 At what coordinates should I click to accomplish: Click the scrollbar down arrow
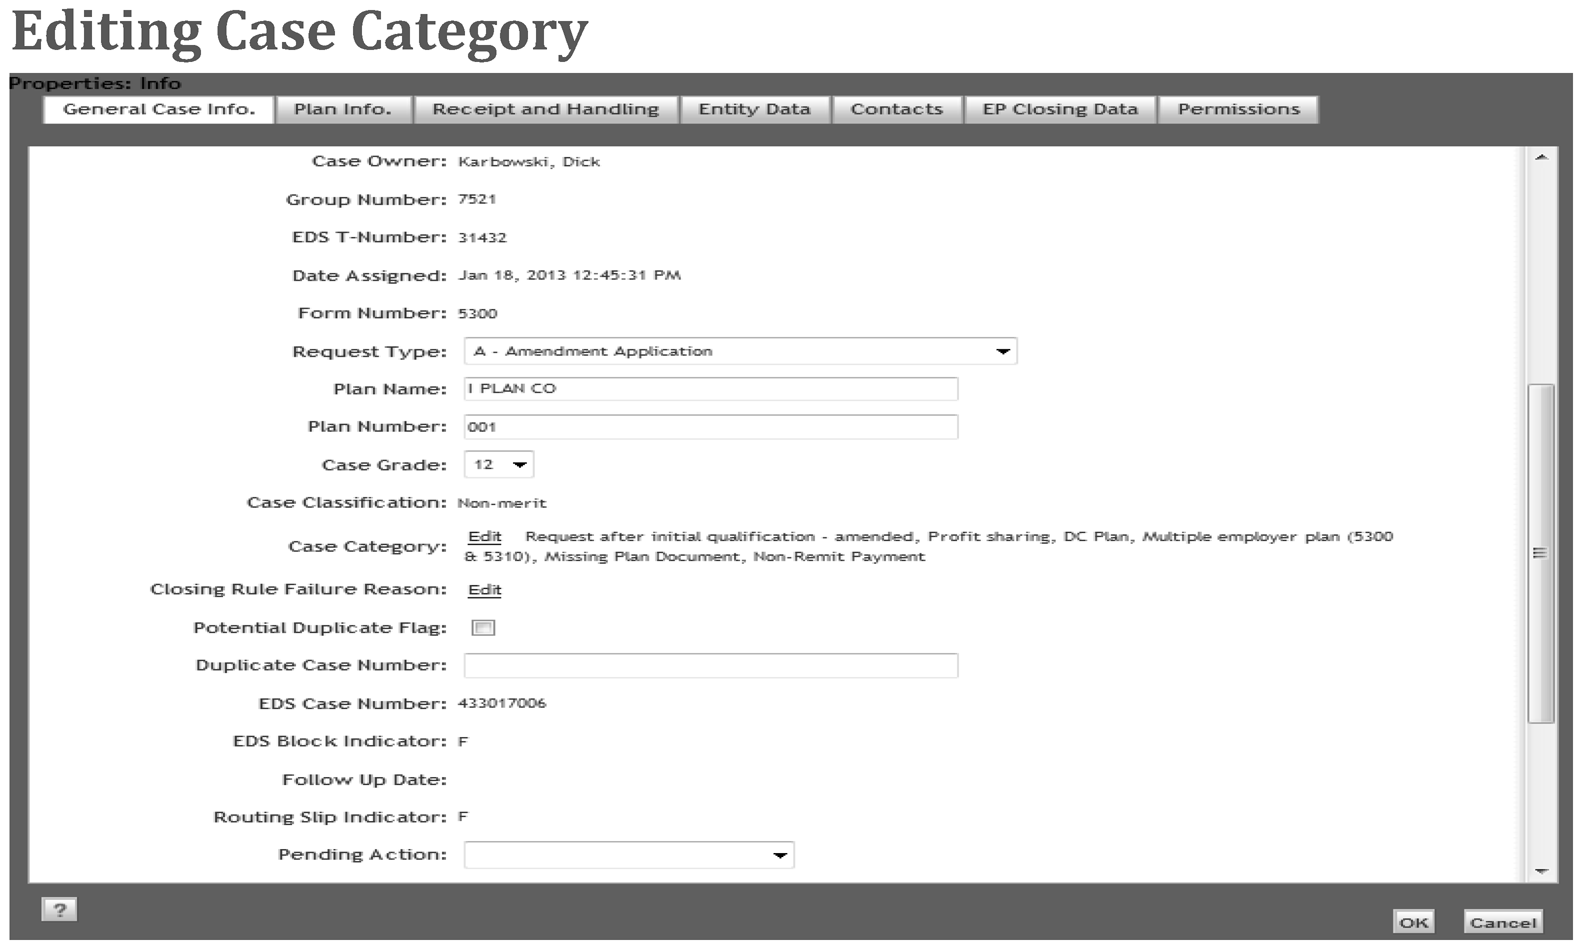point(1541,871)
